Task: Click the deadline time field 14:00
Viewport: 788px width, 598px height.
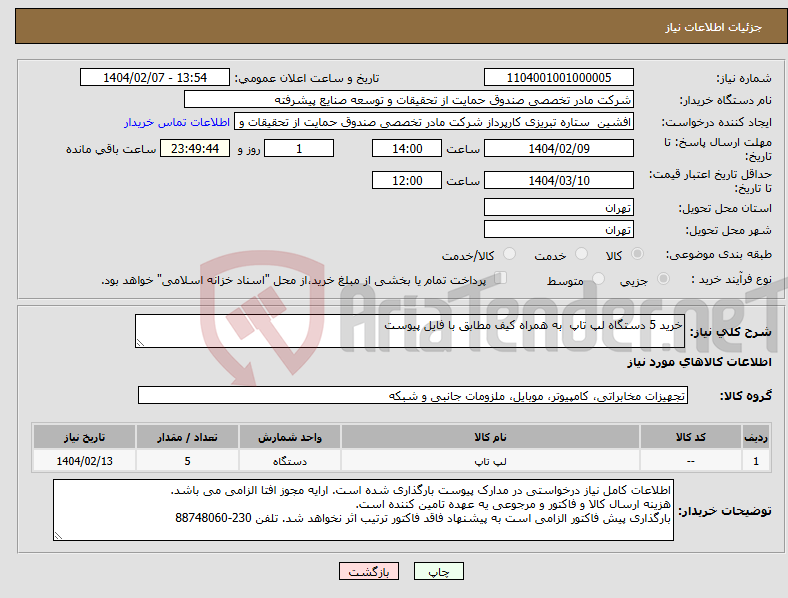Action: [x=407, y=148]
